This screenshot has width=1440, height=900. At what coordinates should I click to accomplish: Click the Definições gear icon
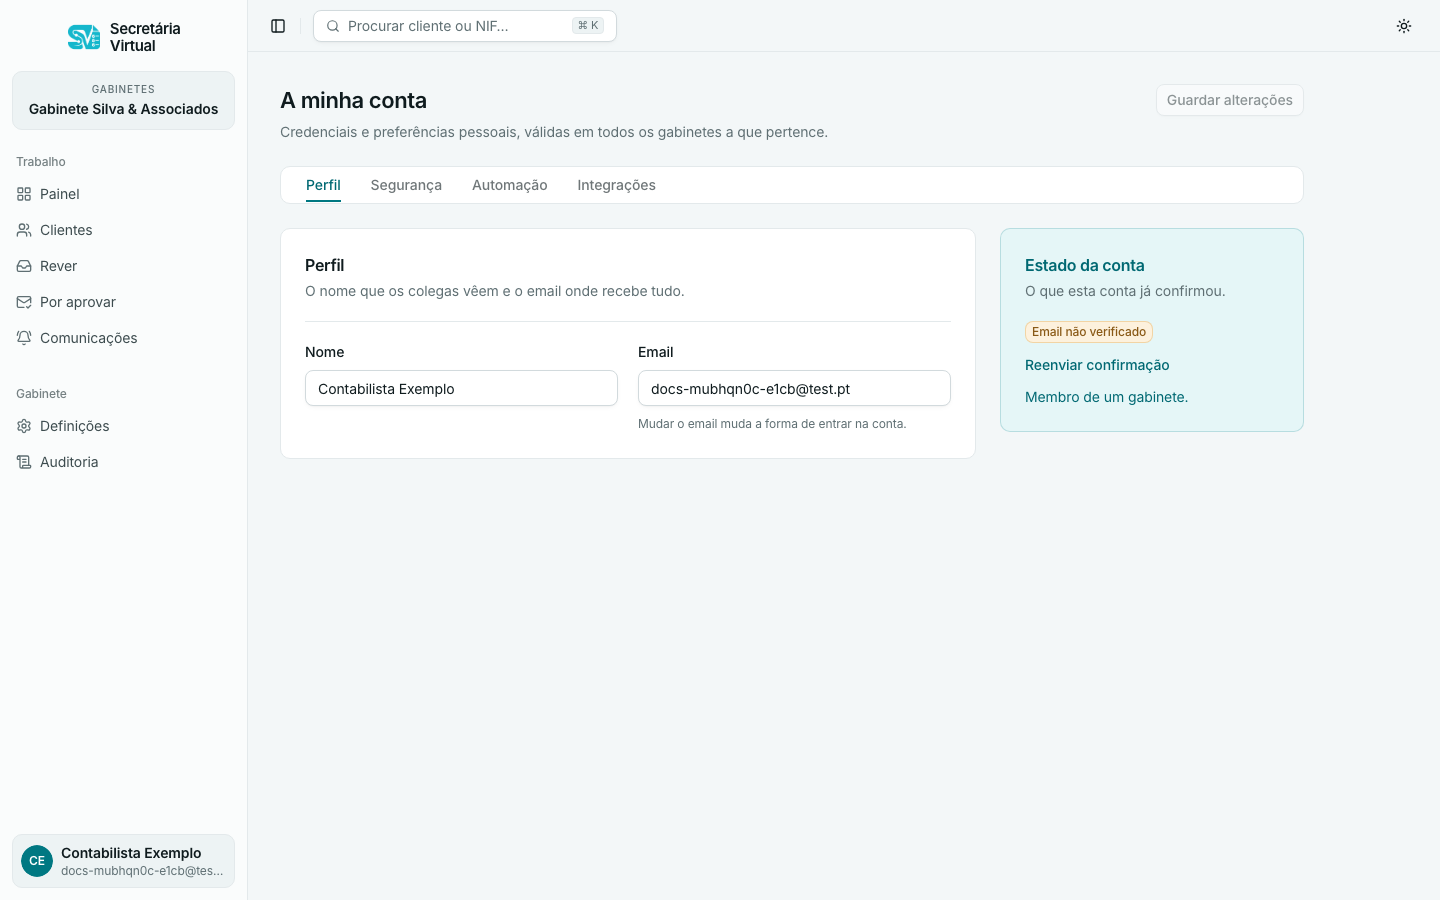coord(24,426)
